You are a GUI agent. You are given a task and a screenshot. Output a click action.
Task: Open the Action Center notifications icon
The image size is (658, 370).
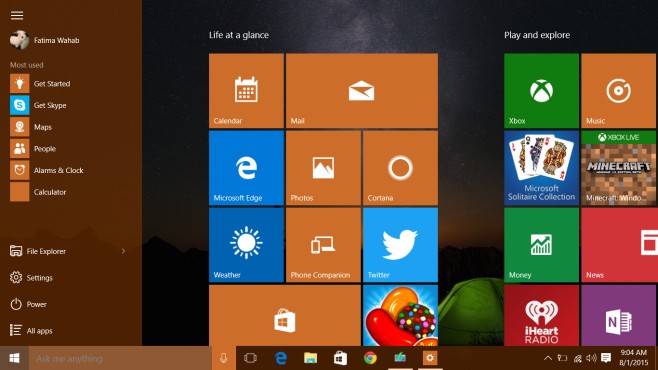click(x=606, y=358)
